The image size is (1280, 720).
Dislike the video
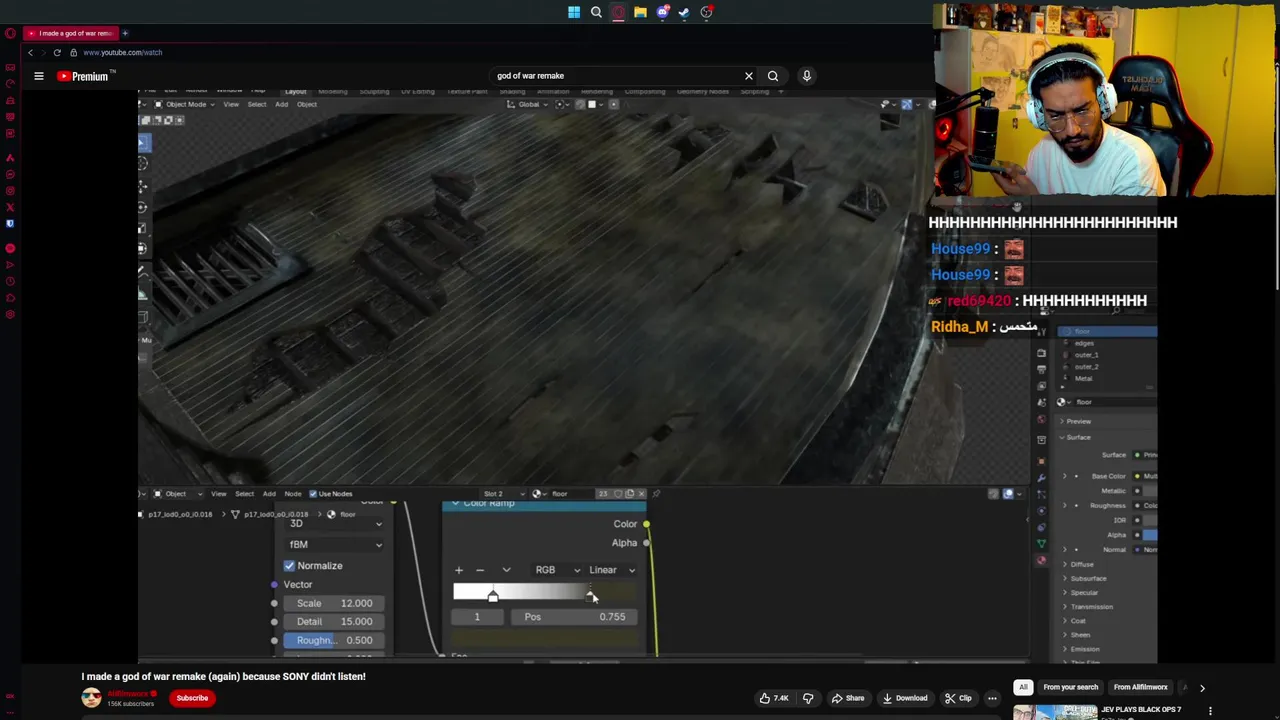808,698
